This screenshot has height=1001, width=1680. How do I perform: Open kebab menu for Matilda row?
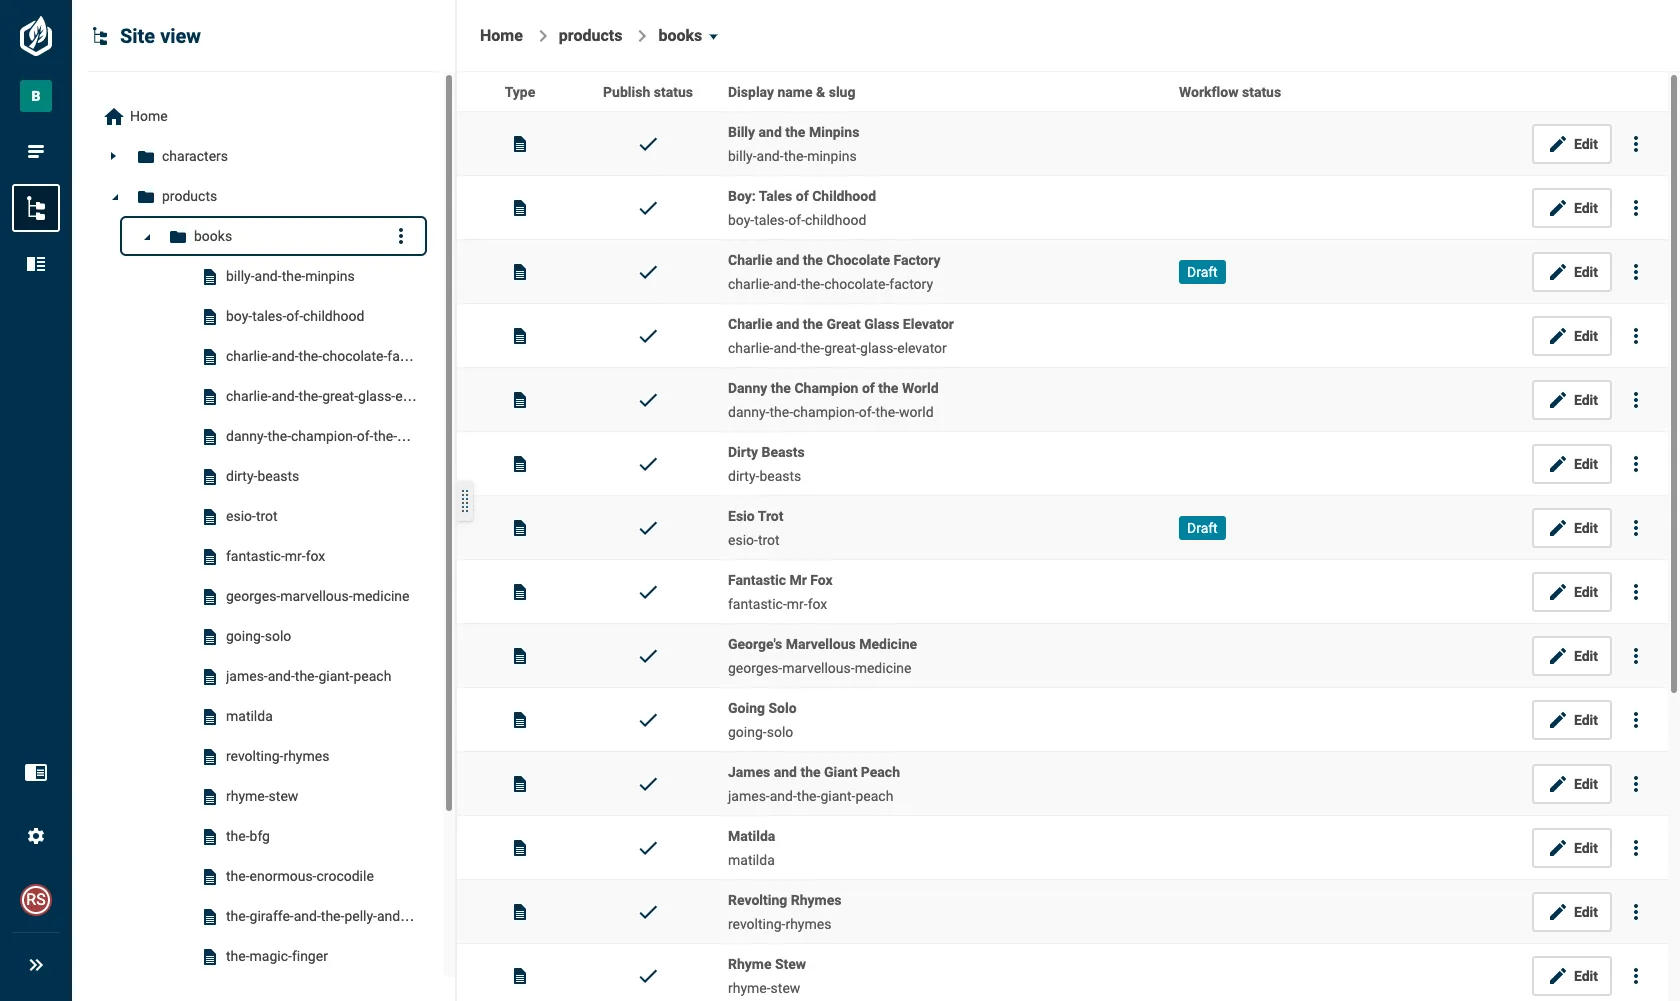tap(1636, 848)
